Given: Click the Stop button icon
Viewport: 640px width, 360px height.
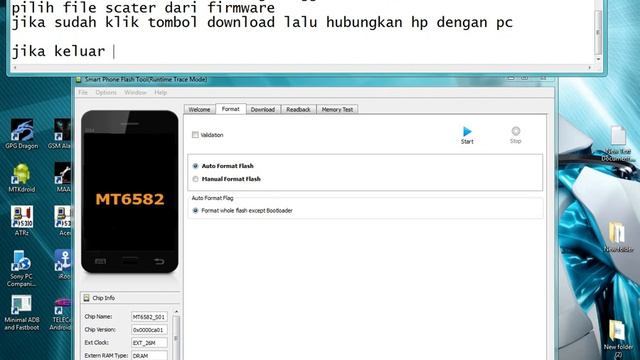Looking at the screenshot, I should point(516,131).
